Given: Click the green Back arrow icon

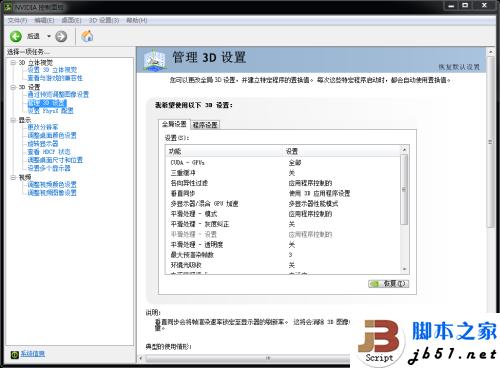Looking at the screenshot, I should 15,36.
